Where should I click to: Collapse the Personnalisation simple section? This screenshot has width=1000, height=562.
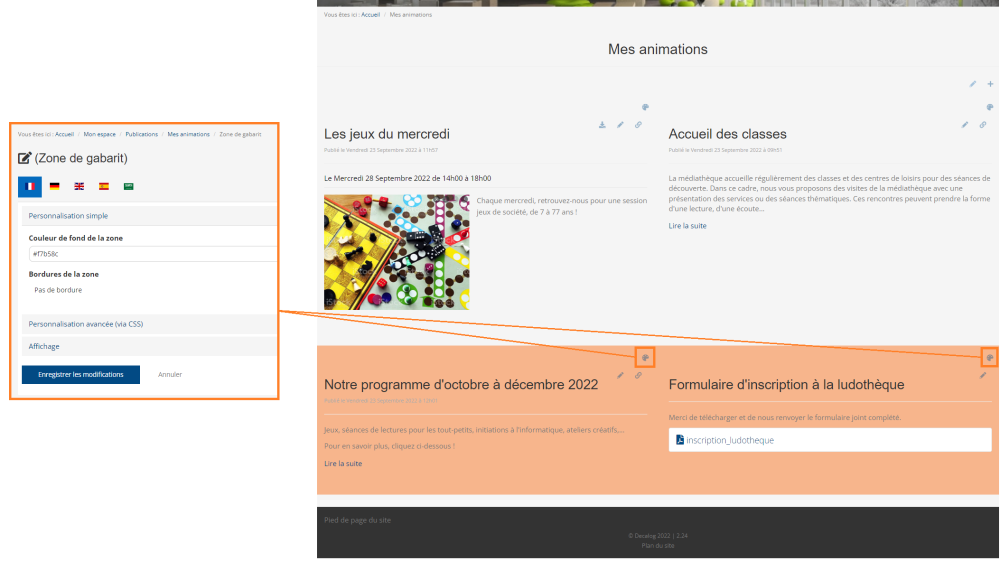pyautogui.click(x=68, y=216)
